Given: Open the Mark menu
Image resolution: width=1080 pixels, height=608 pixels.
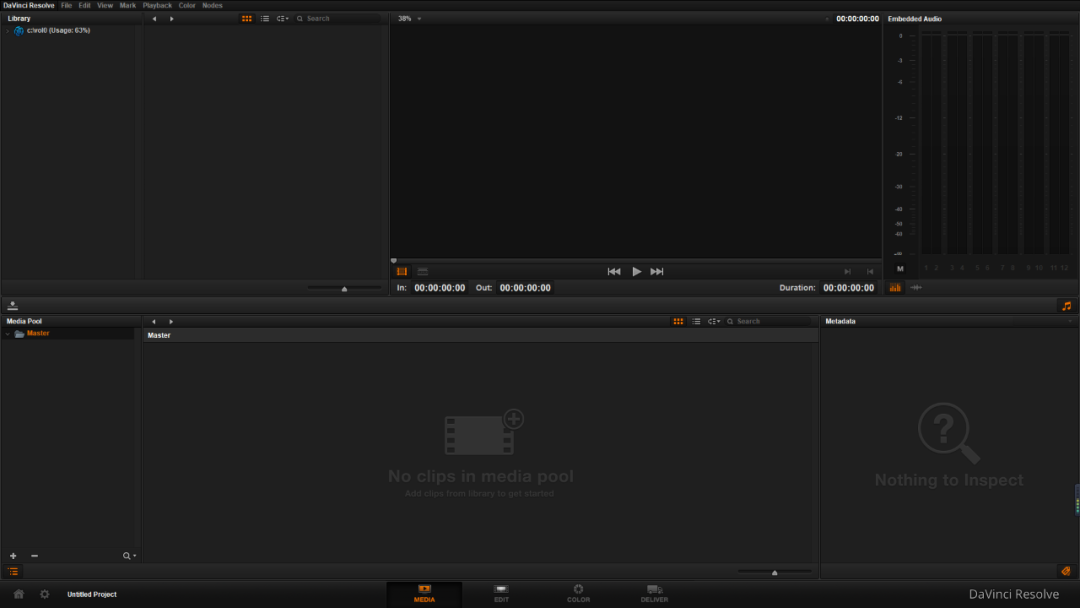Looking at the screenshot, I should coord(127,6).
